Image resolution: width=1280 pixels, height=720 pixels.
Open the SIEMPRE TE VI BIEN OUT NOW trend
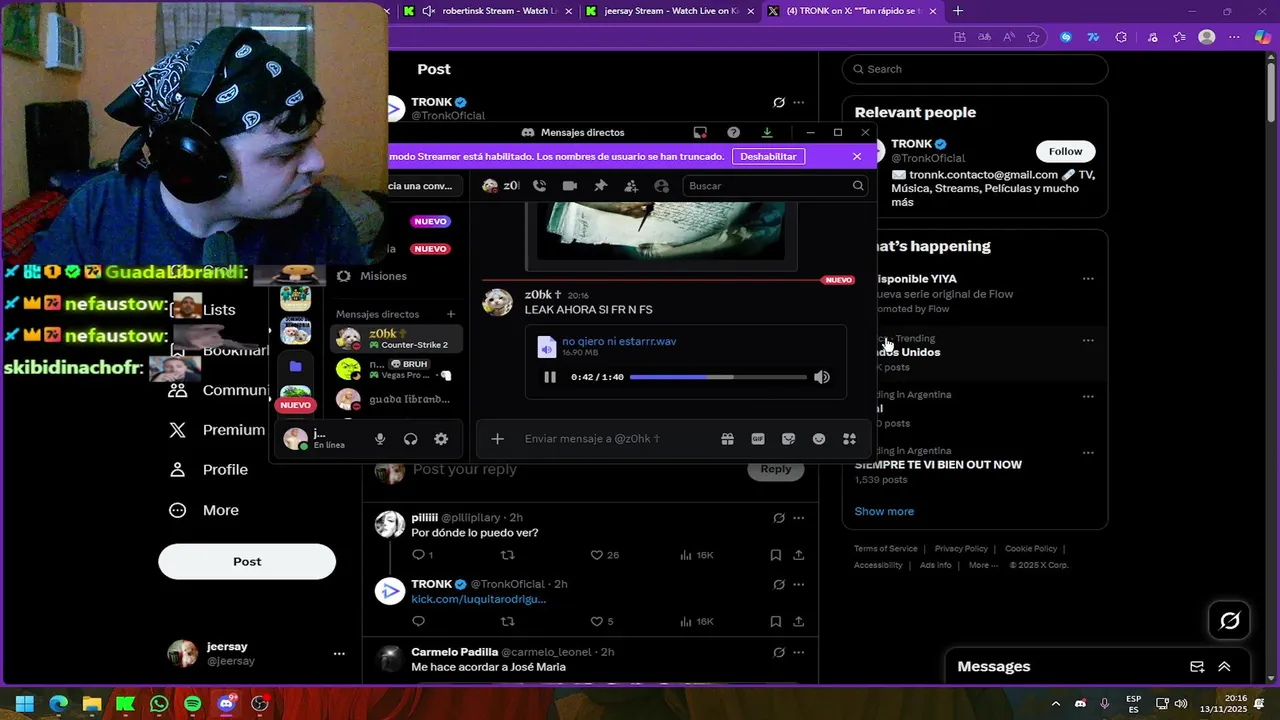975,465
